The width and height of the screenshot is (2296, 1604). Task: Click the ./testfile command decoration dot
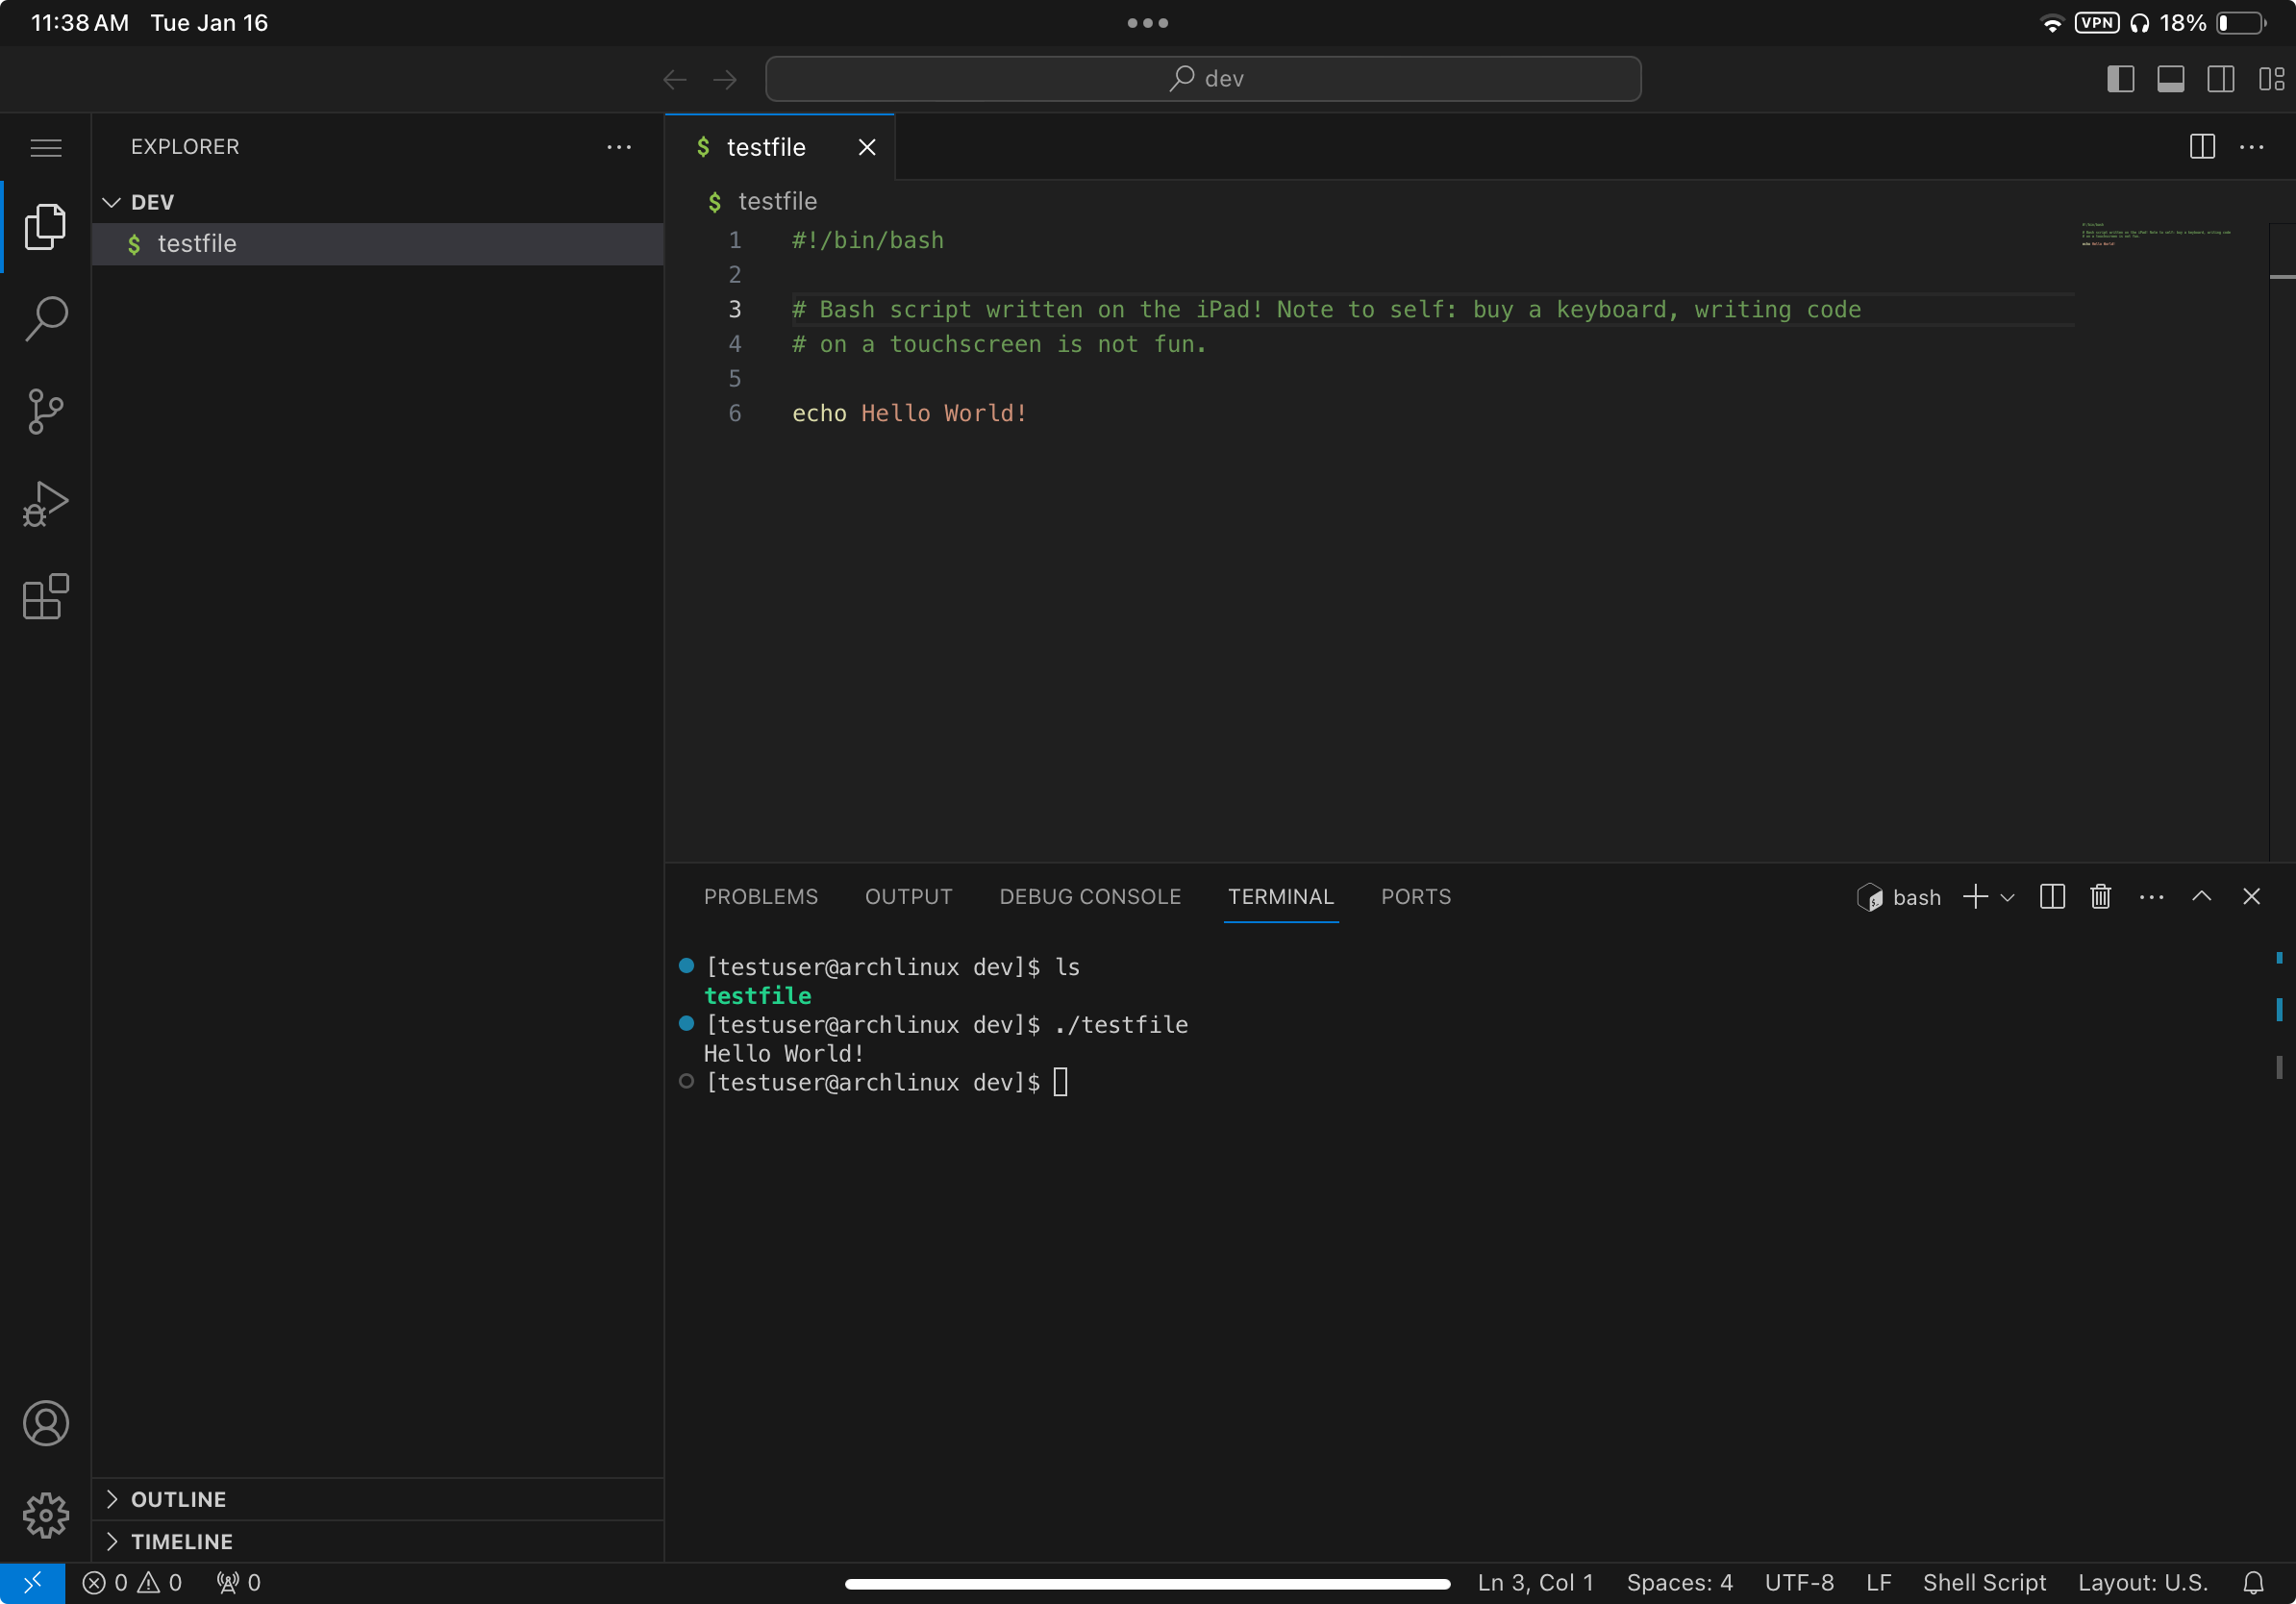(x=686, y=1023)
